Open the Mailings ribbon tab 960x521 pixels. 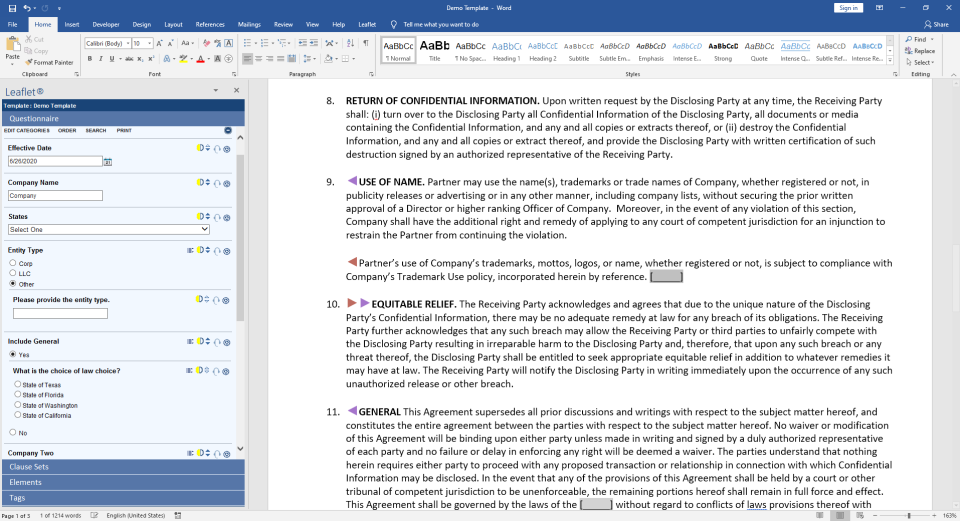click(249, 24)
